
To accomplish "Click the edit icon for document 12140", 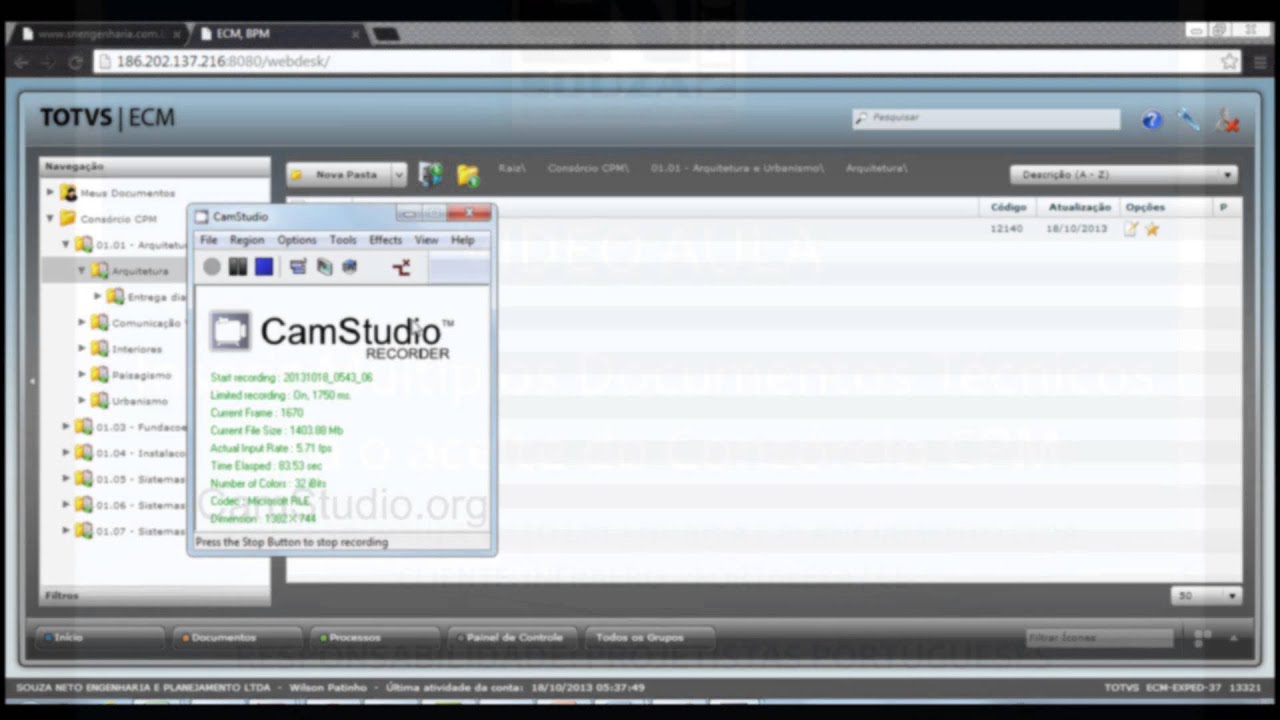I will coord(1131,229).
